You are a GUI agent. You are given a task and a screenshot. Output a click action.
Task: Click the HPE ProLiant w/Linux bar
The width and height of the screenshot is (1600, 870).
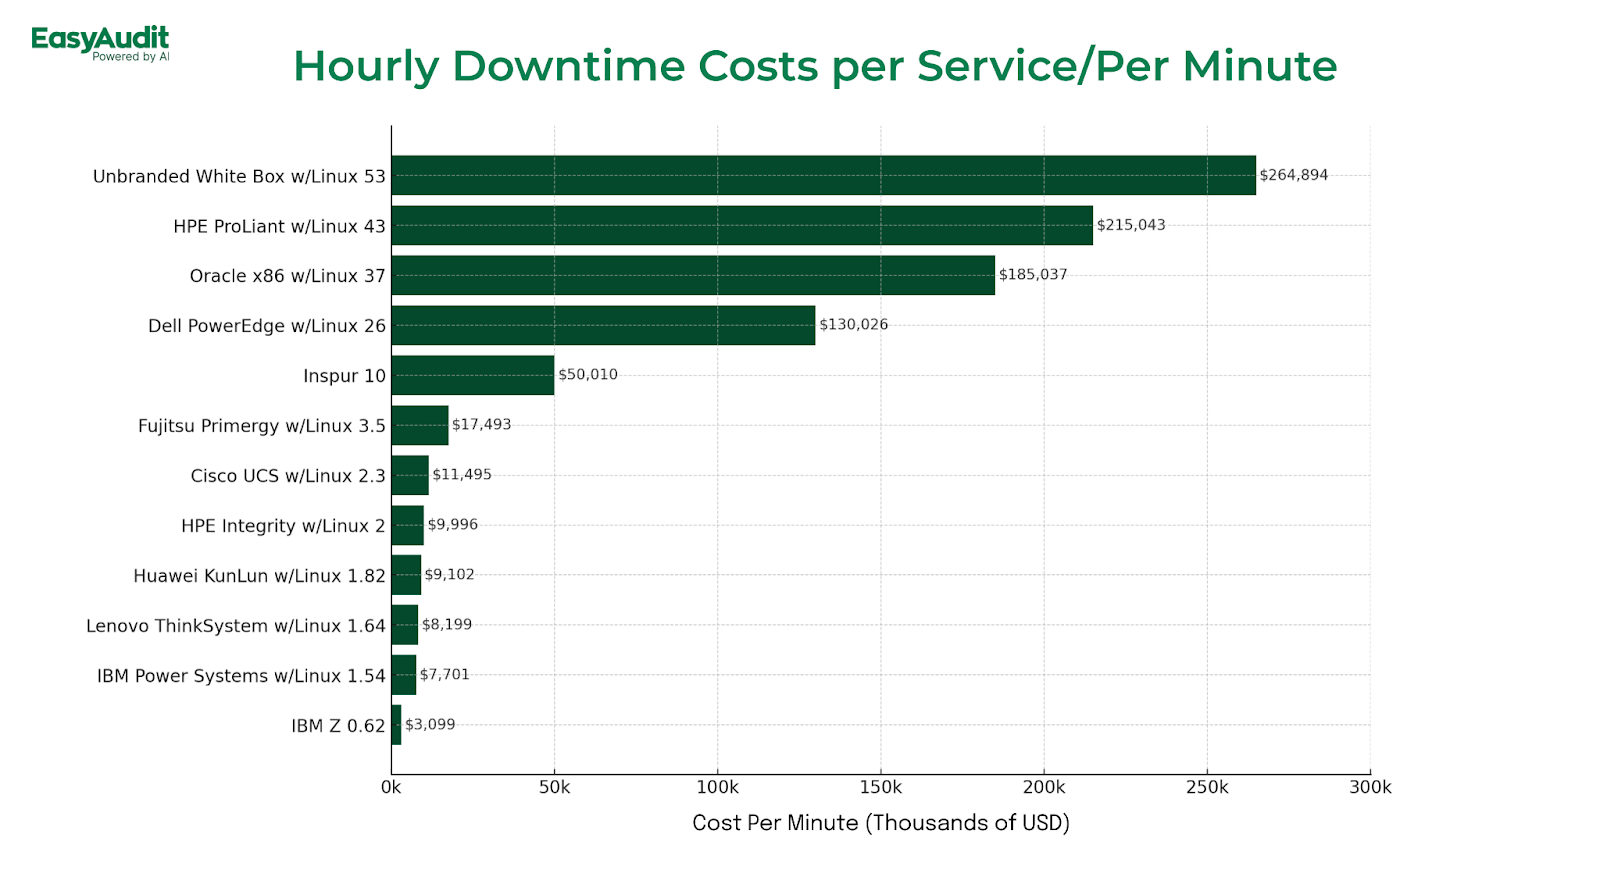741,225
